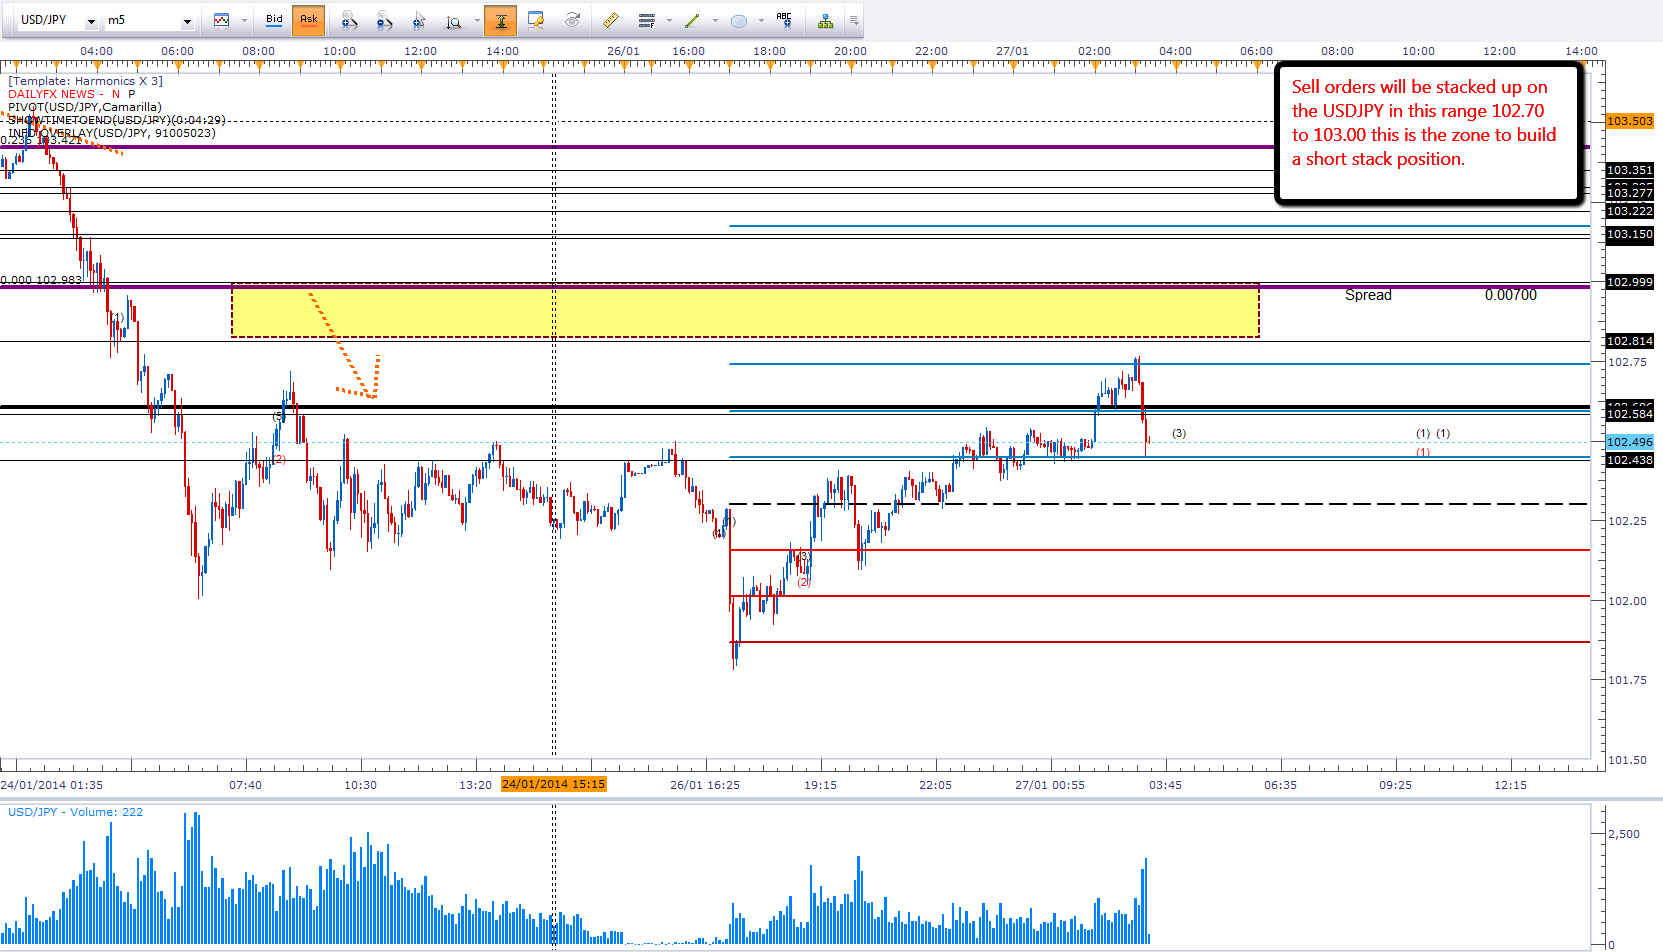
Task: Click the 103.222 price label
Action: 1630,211
